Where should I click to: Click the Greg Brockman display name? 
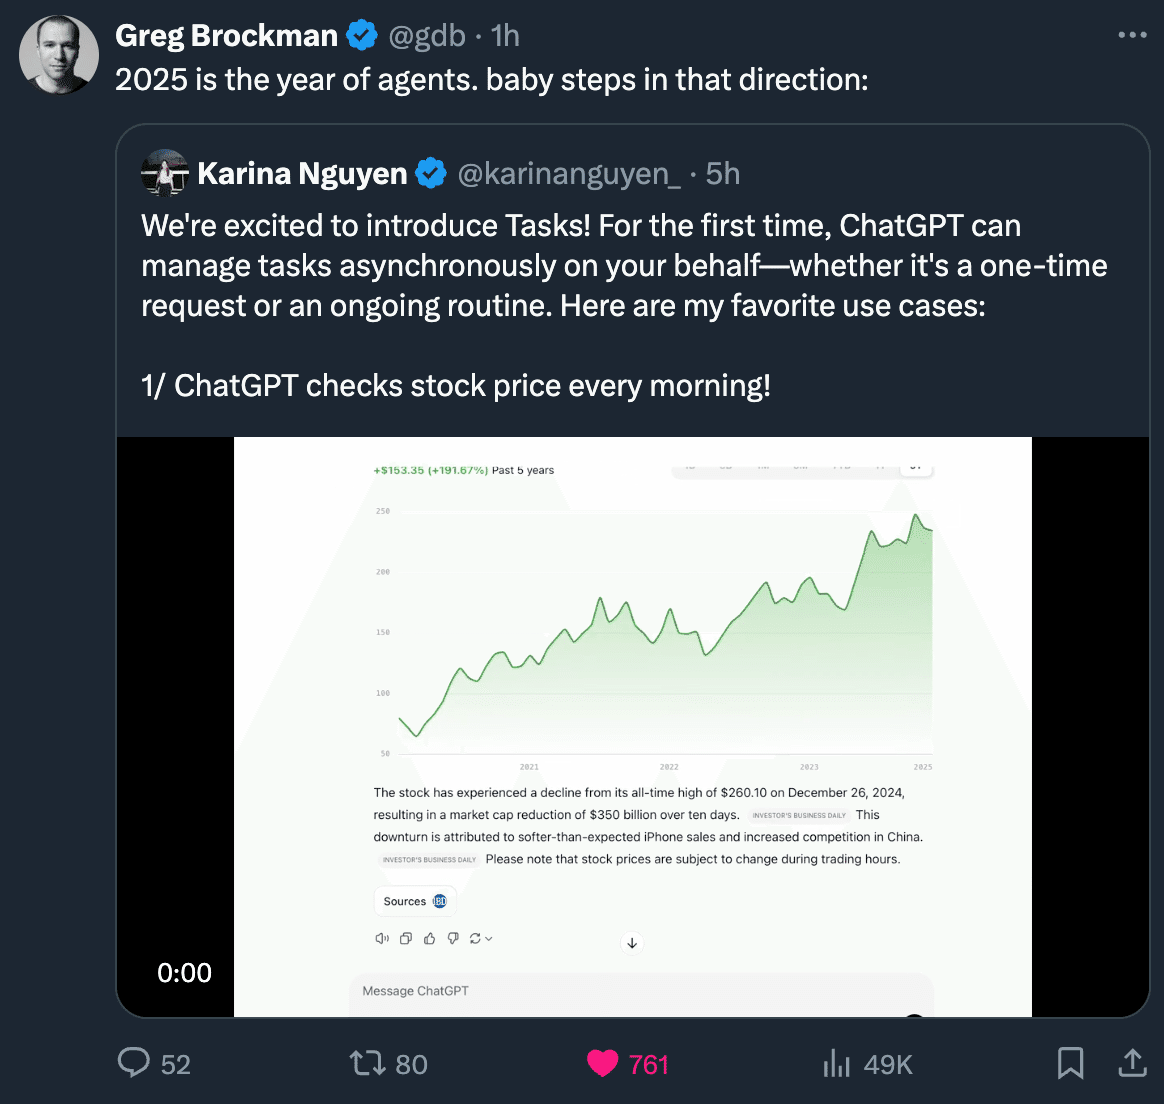pos(227,36)
